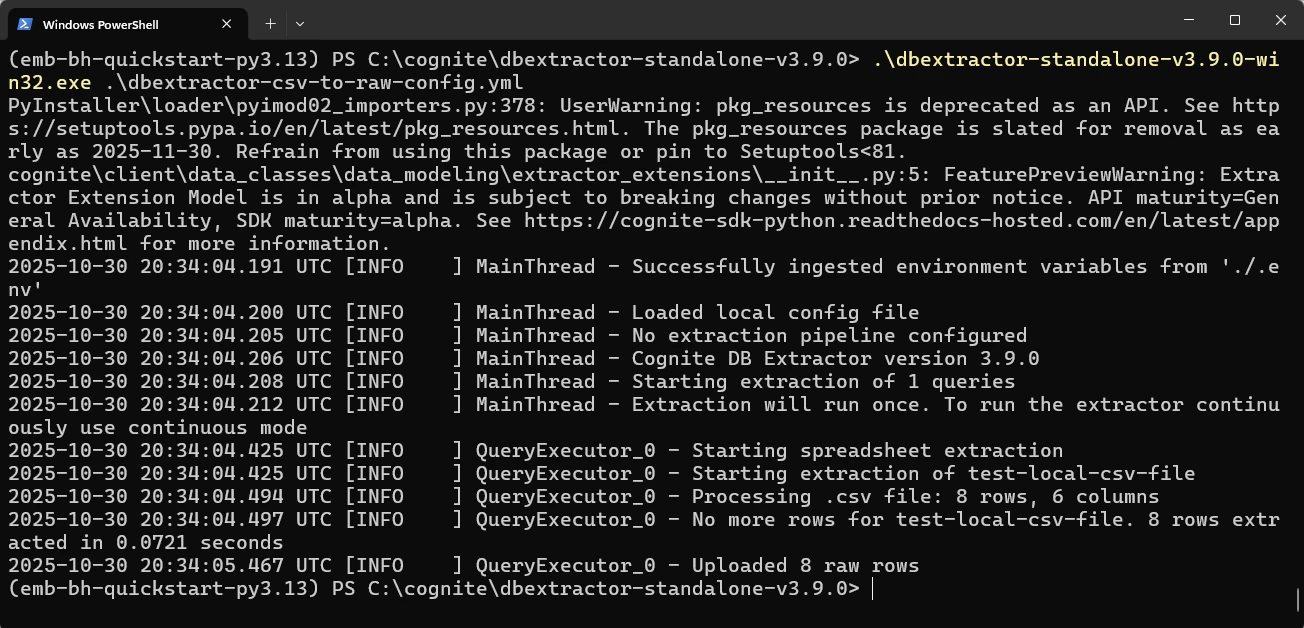The width and height of the screenshot is (1304, 628).
Task: Close the Windows PowerShell tab
Action: tap(227, 24)
